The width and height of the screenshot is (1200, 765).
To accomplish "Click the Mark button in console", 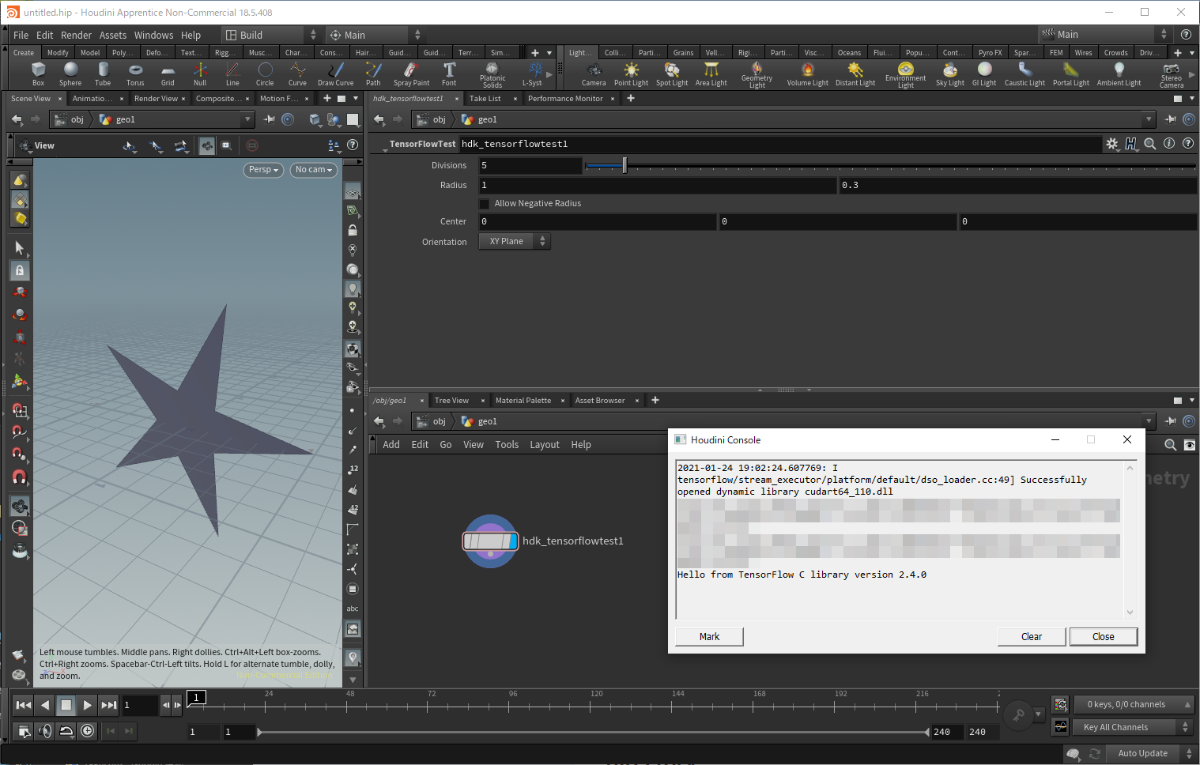I will click(709, 636).
